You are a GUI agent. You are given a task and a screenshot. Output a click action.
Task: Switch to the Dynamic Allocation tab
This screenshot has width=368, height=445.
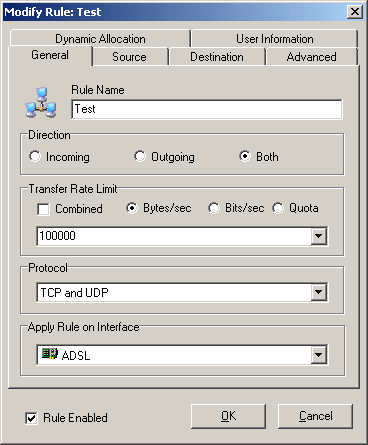(100, 39)
